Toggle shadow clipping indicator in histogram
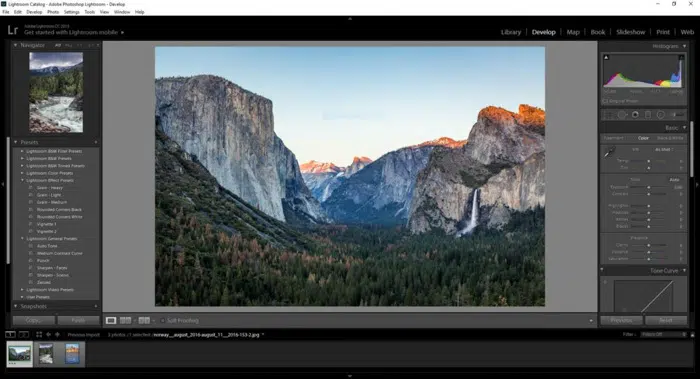 point(606,57)
